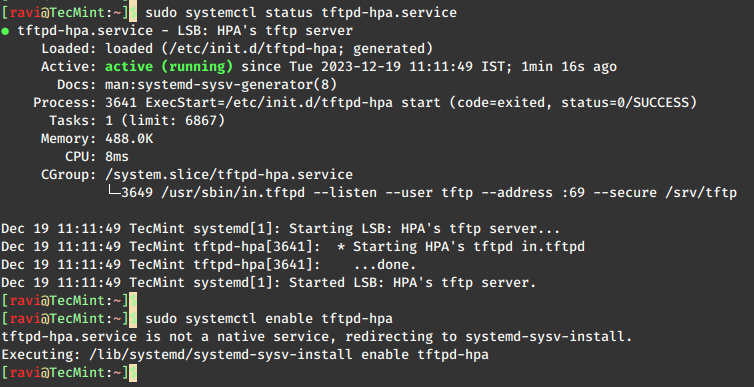Click the man:systemd-sysv-generator(8) docs reference
This screenshot has width=754, height=387.
tap(221, 85)
